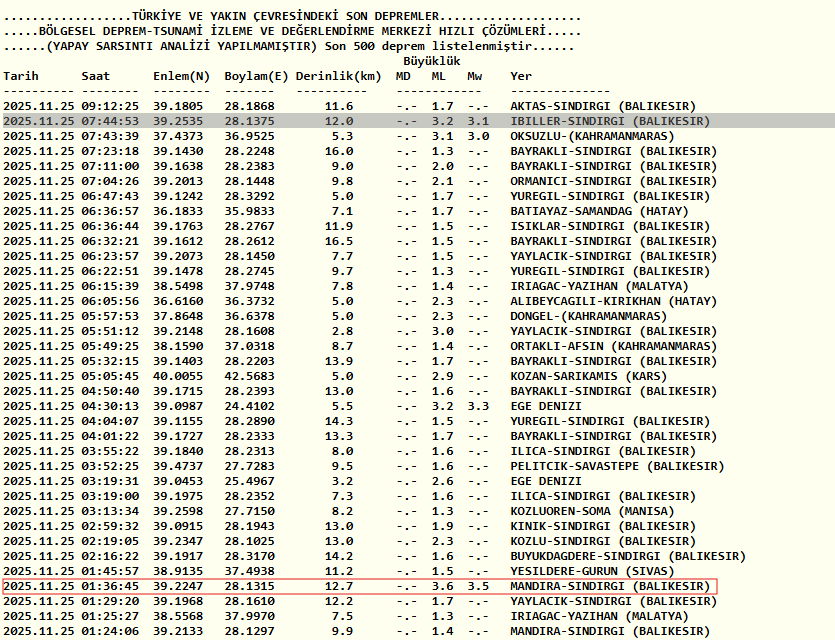Click time 07:11:00 in the list
835x640 pixels.
click(x=110, y=166)
